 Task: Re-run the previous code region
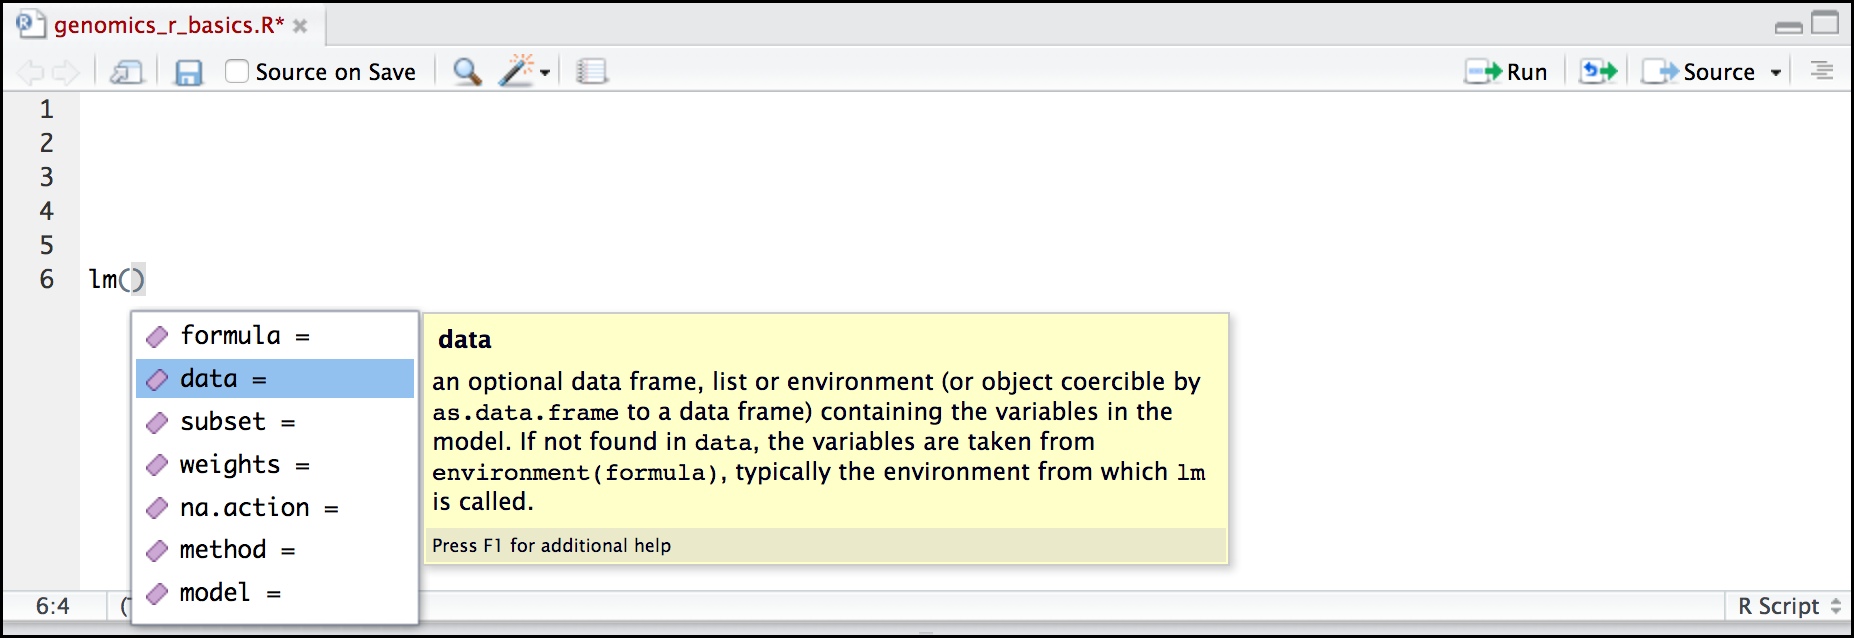click(x=1595, y=71)
